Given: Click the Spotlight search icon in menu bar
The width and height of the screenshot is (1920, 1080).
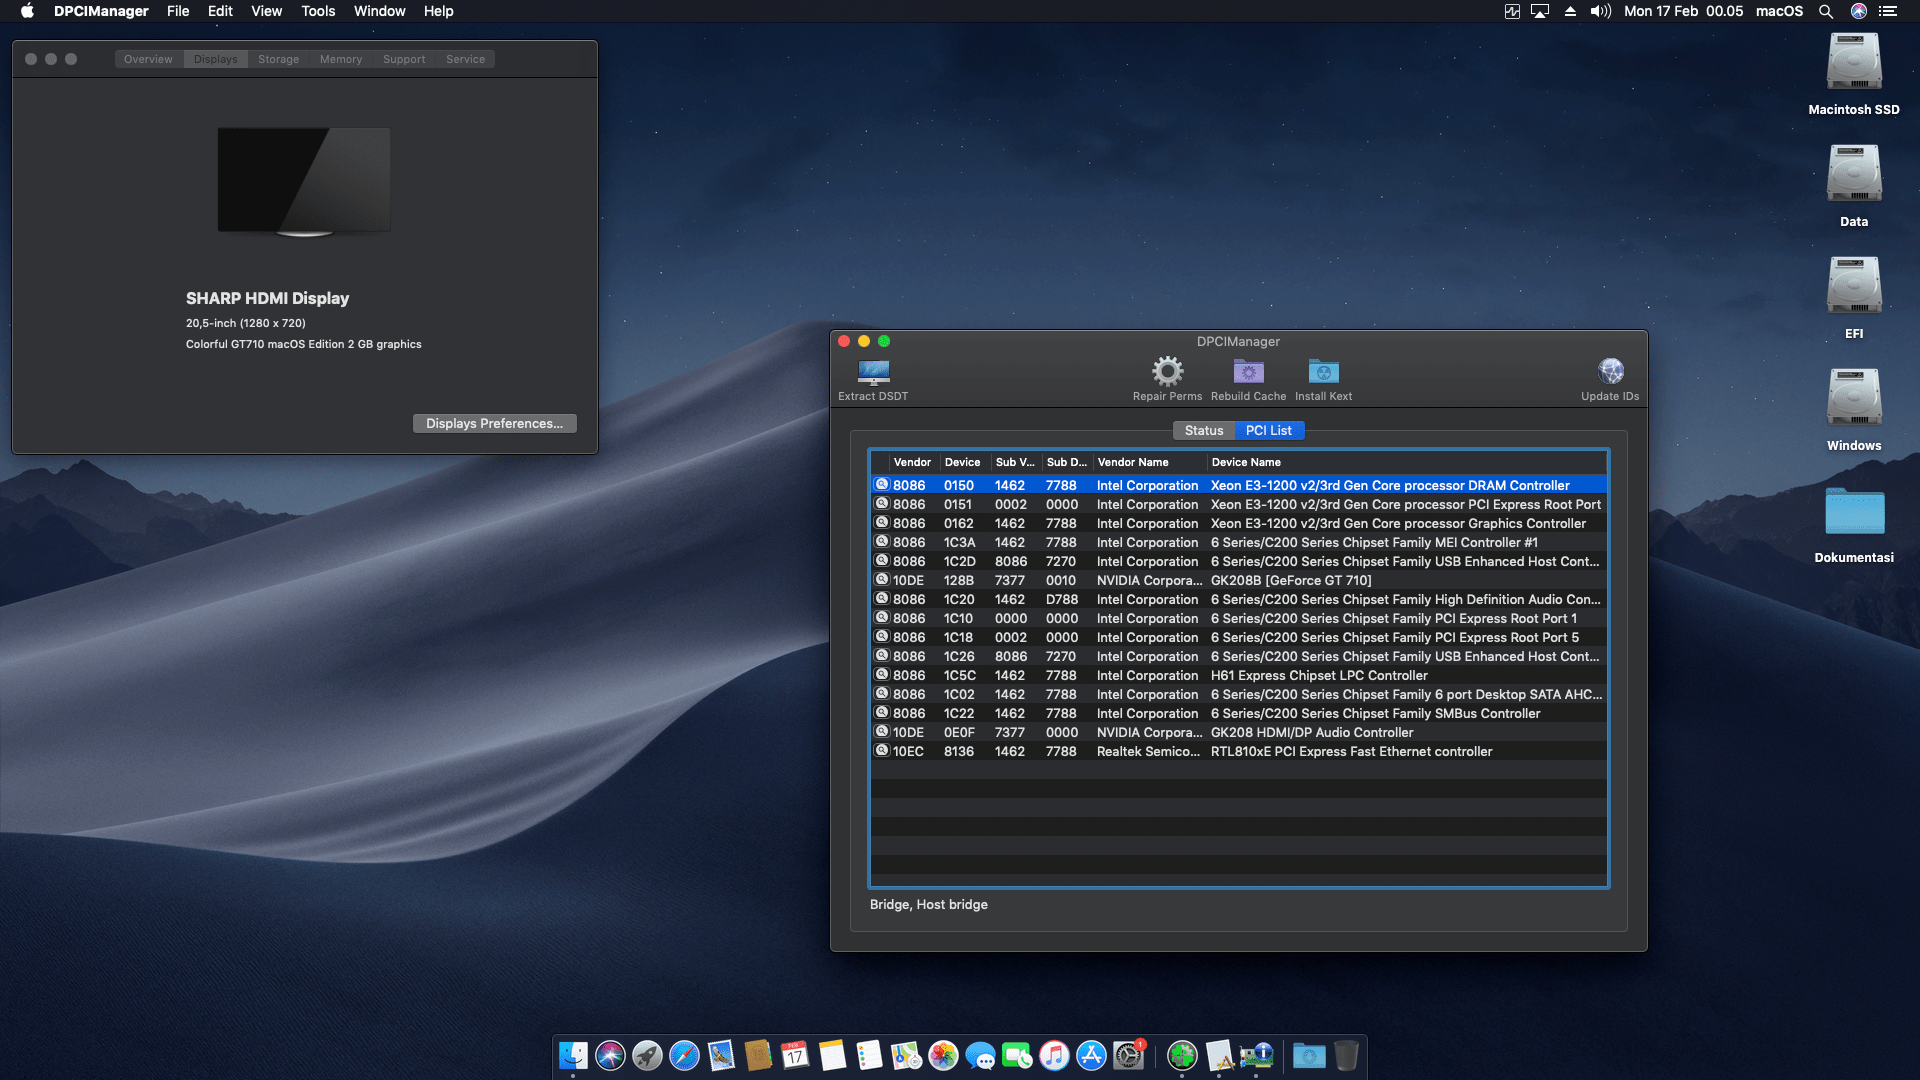Looking at the screenshot, I should click(1825, 11).
